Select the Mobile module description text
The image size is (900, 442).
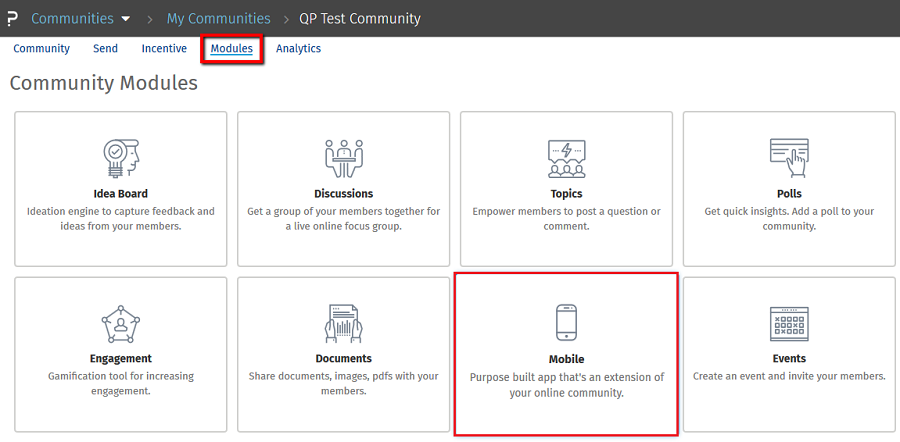(x=566, y=385)
